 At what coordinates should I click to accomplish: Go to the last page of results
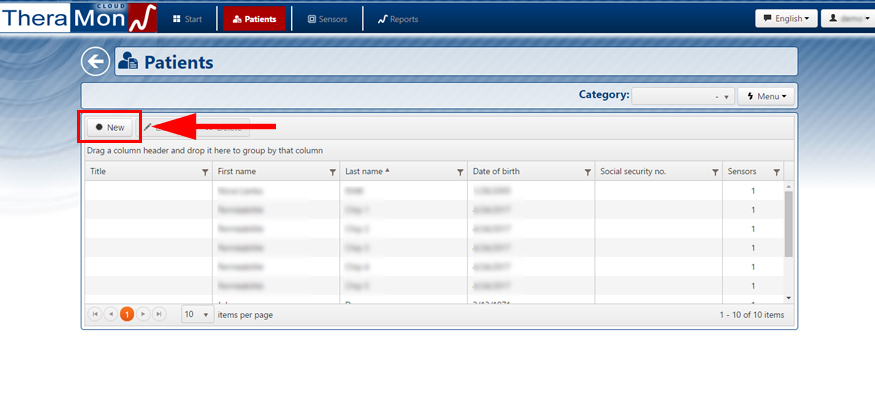[x=159, y=314]
